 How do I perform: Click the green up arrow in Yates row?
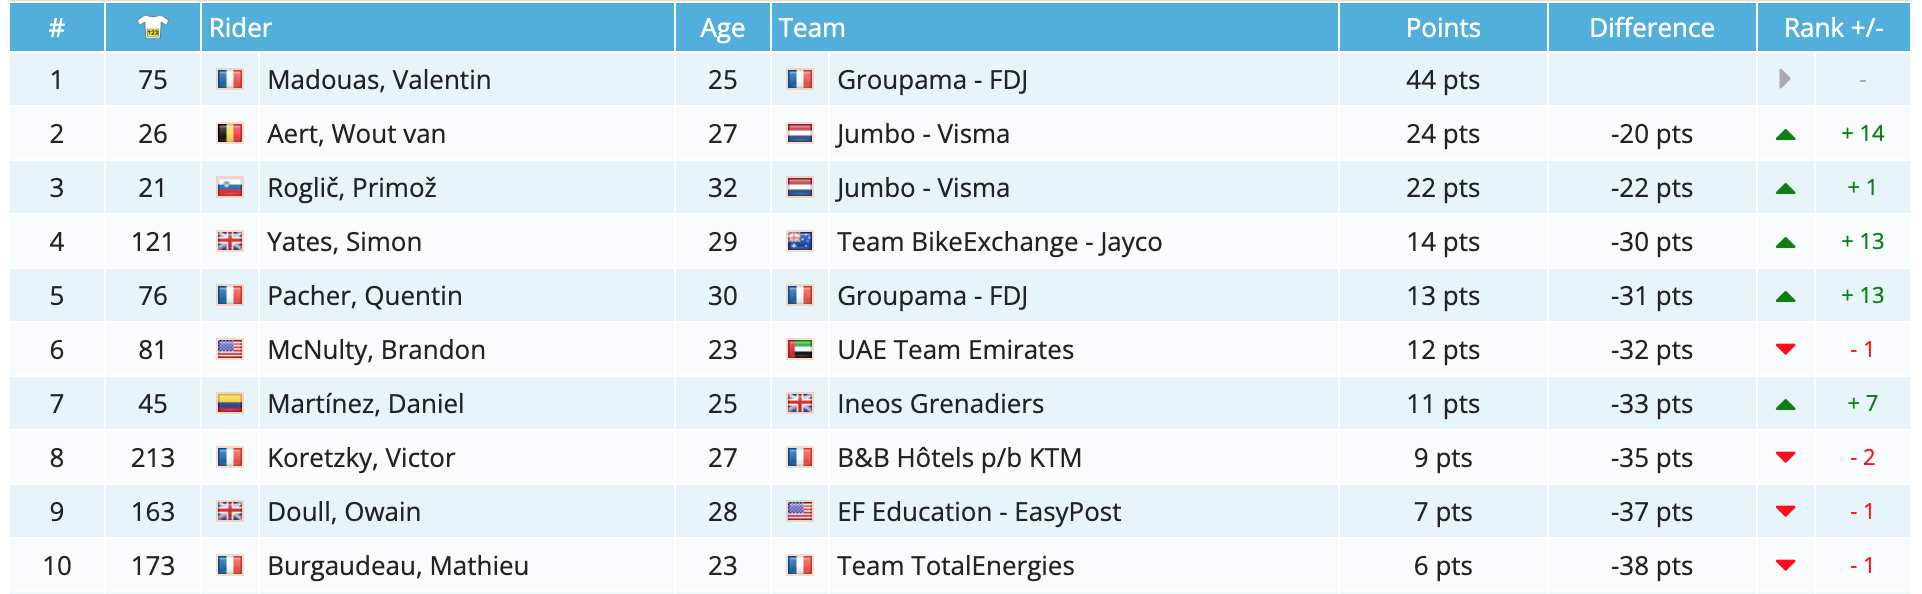tap(1785, 242)
